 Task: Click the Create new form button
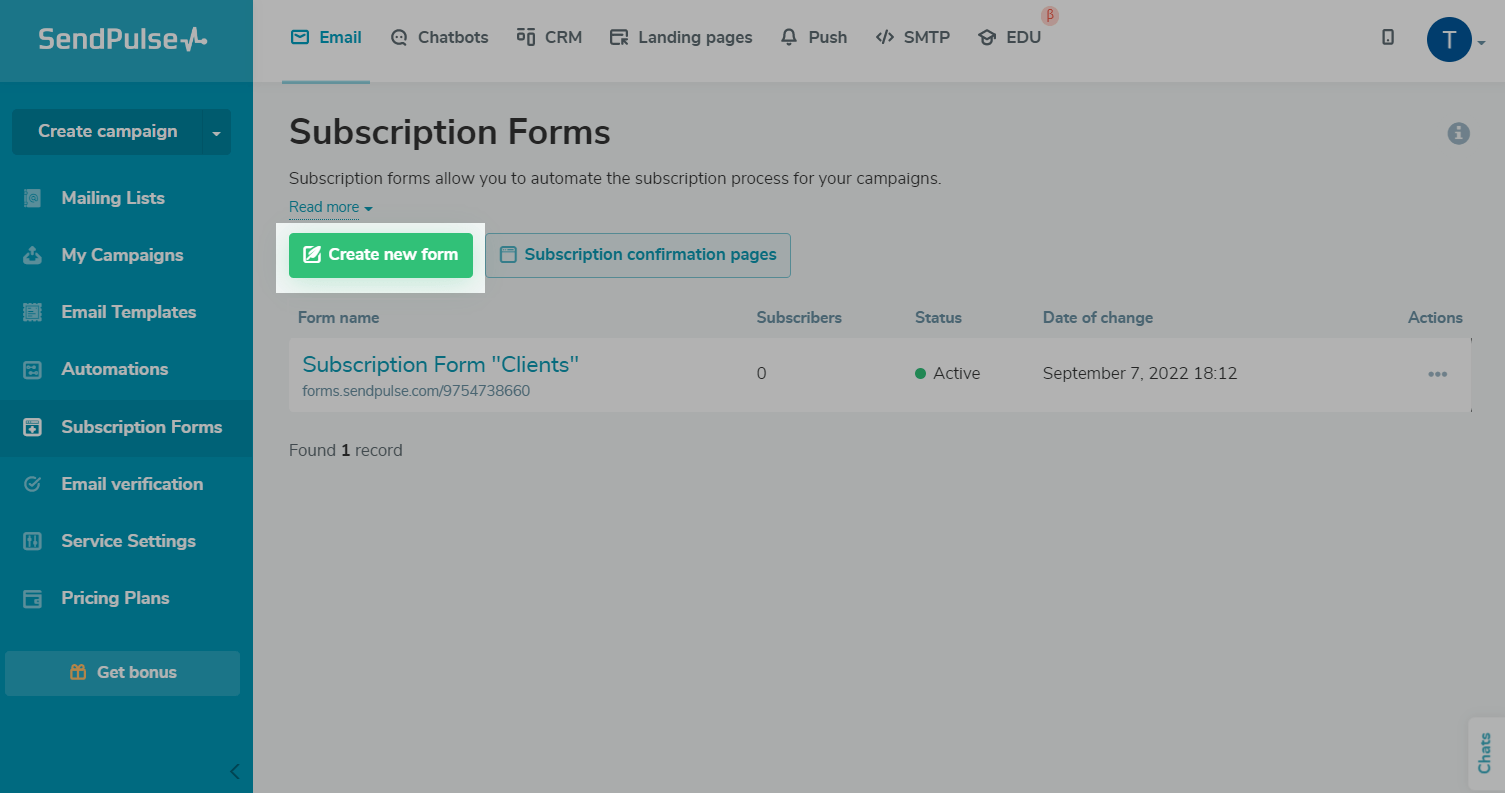381,255
